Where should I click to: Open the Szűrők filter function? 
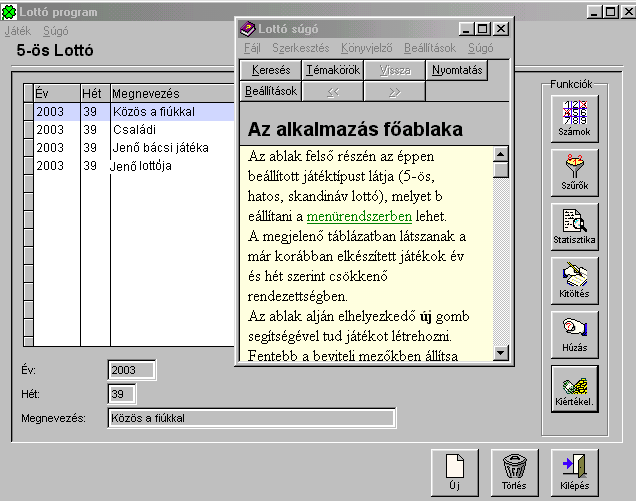[x=574, y=172]
